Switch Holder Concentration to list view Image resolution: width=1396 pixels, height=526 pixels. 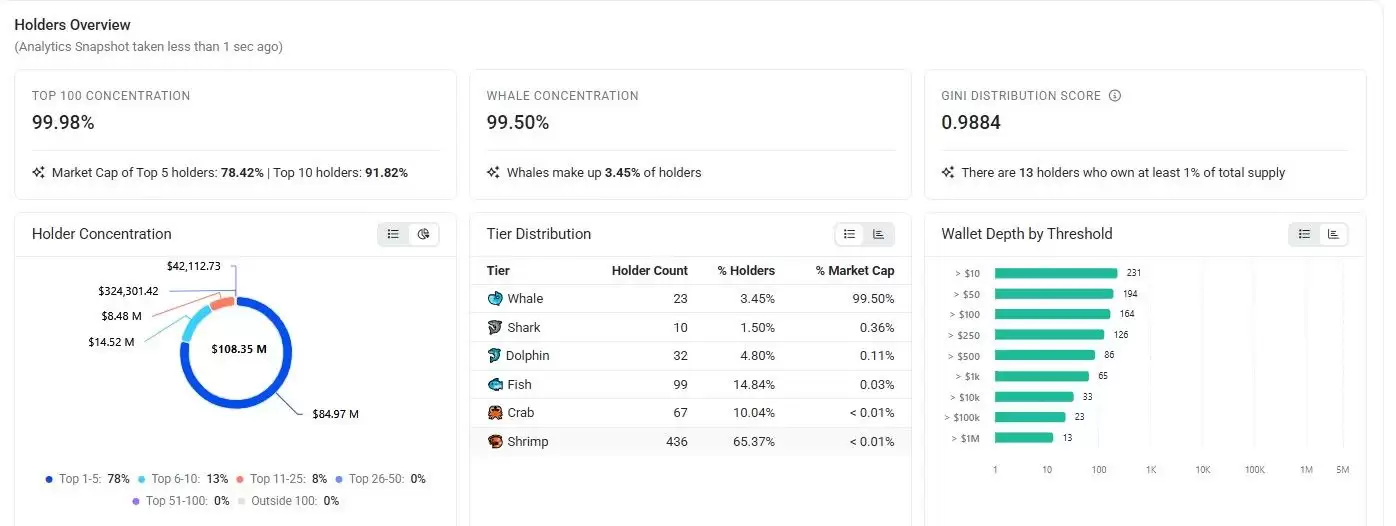(394, 234)
